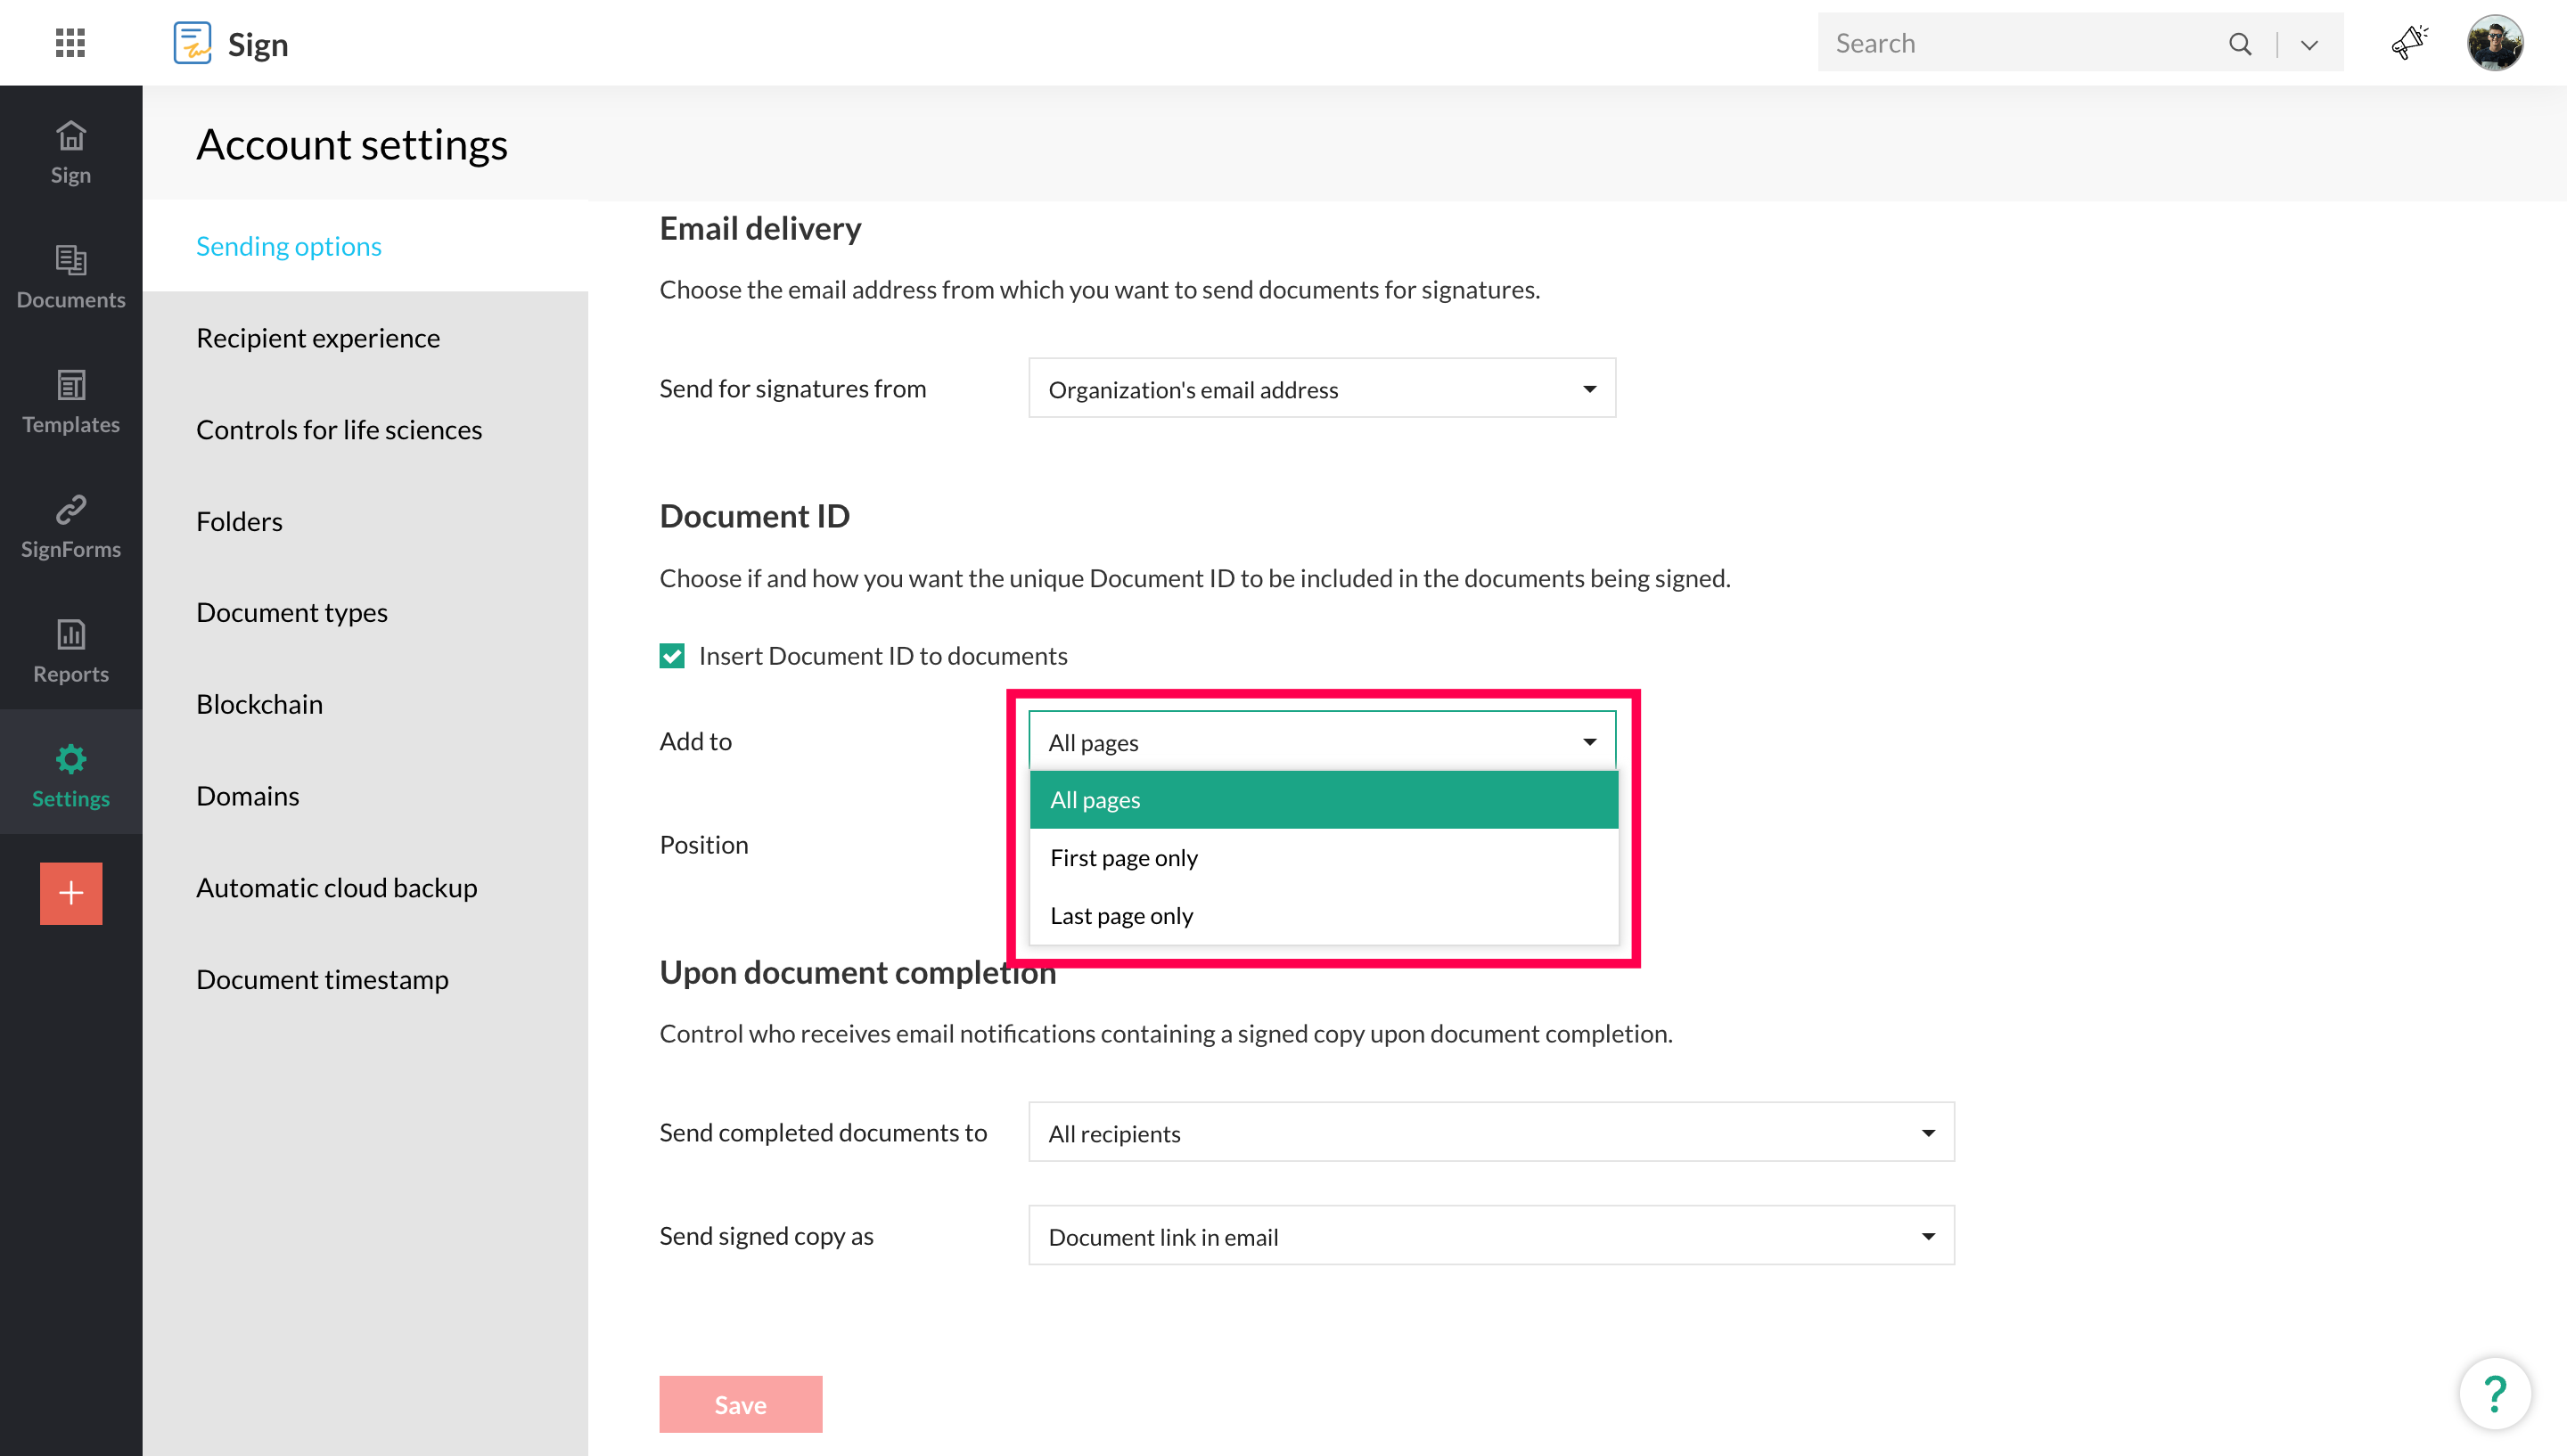Open Recipient experience settings tab
The height and width of the screenshot is (1456, 2567).
click(x=317, y=338)
